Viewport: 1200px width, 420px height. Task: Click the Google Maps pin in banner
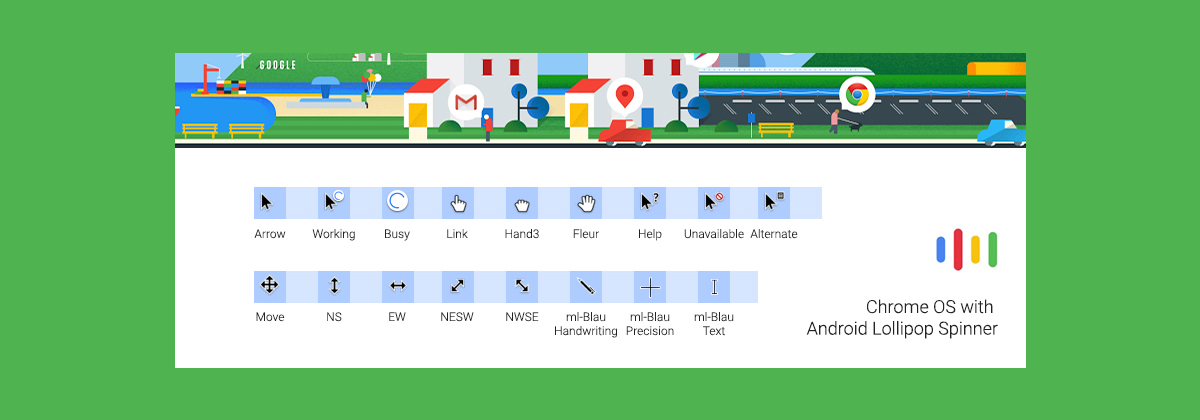pyautogui.click(x=625, y=98)
